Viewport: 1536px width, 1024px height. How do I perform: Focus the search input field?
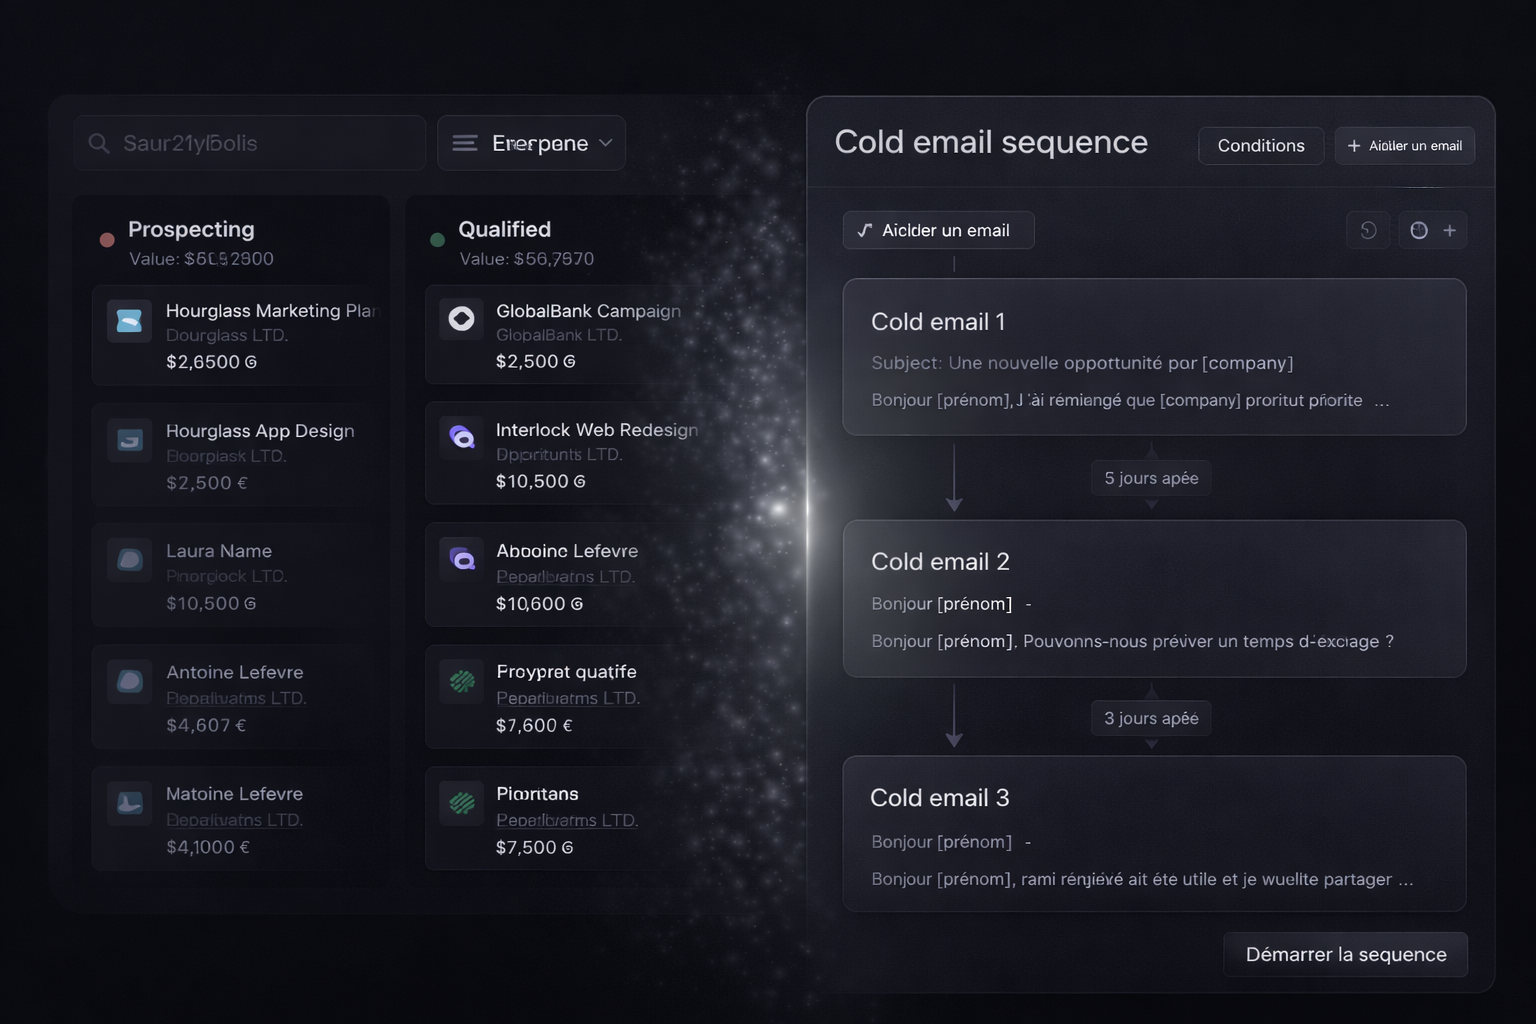pos(260,143)
